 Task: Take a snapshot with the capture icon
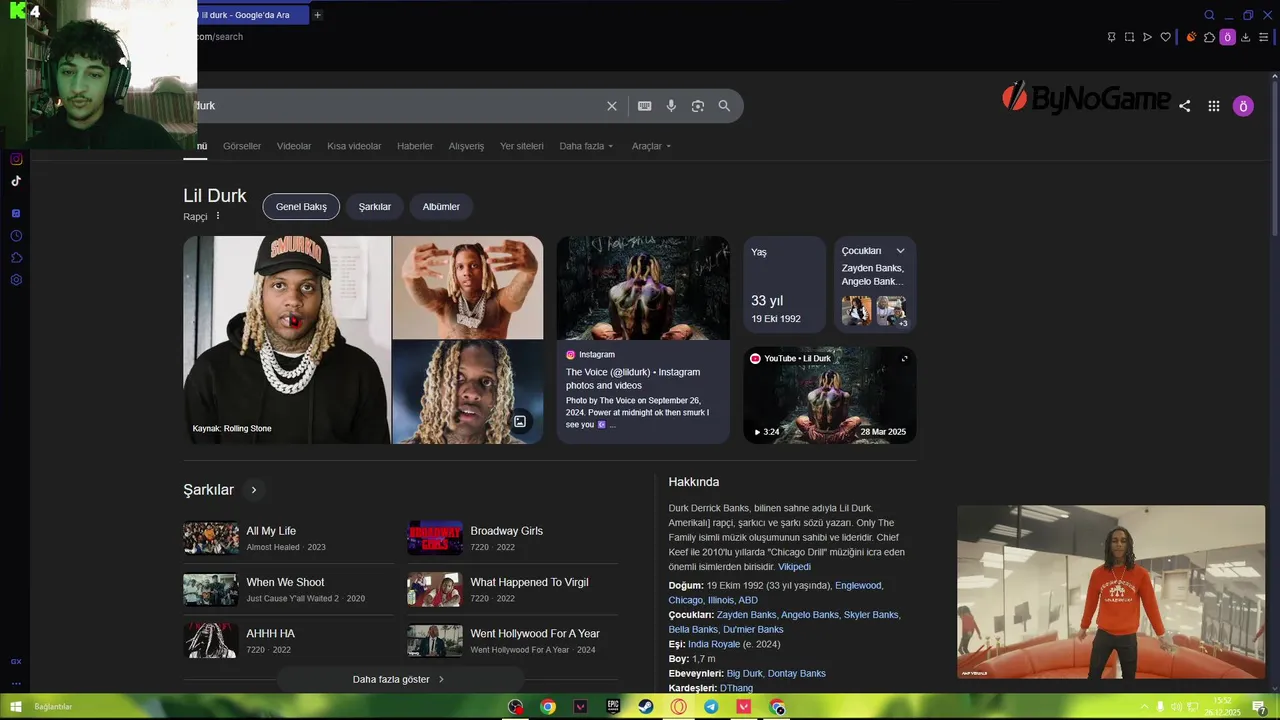click(x=1129, y=37)
